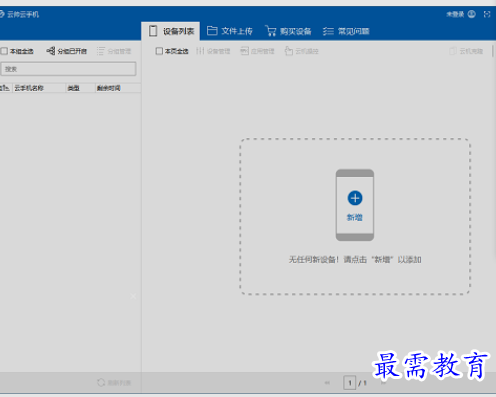The image size is (496, 397).
Task: Open the 设备列表 device list tab
Action: click(x=171, y=31)
